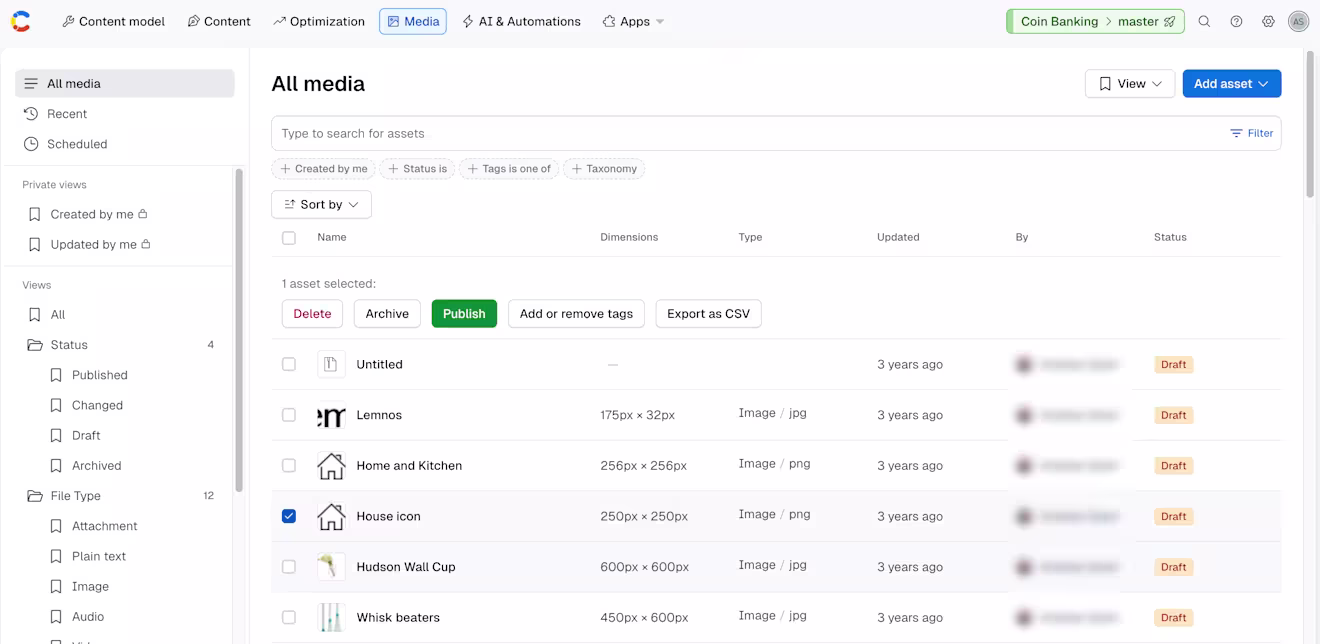This screenshot has height=644, width=1320.
Task: Switch to the Content model tab
Action: coord(113,21)
